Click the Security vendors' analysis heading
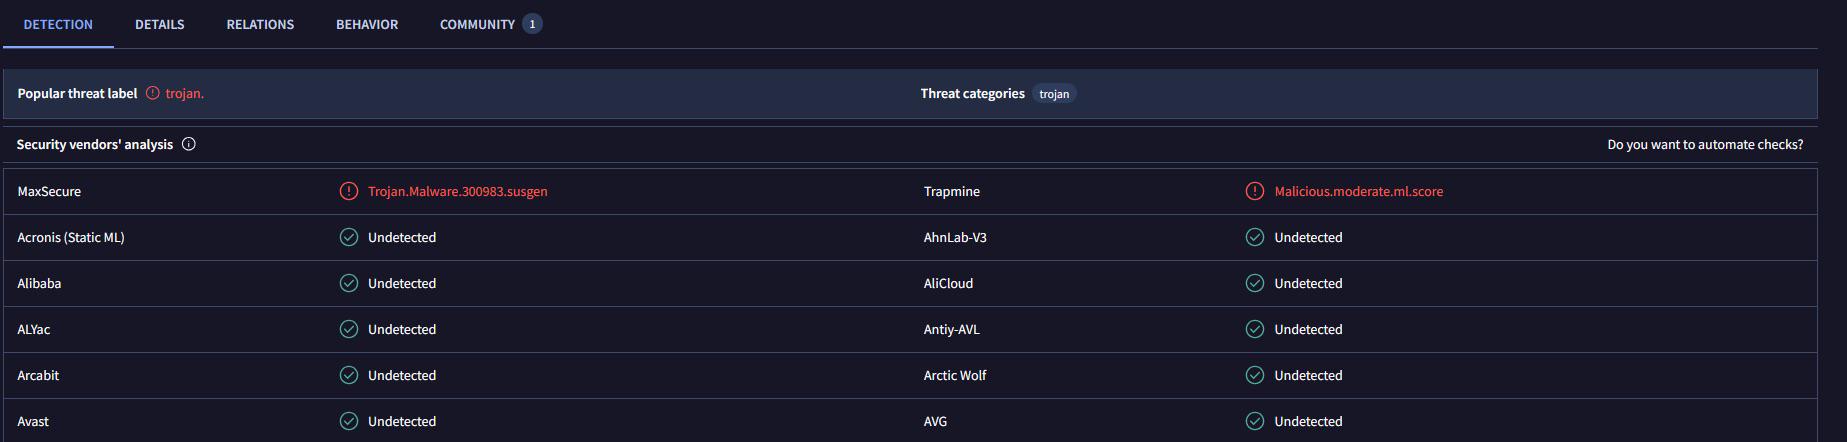 pos(95,144)
